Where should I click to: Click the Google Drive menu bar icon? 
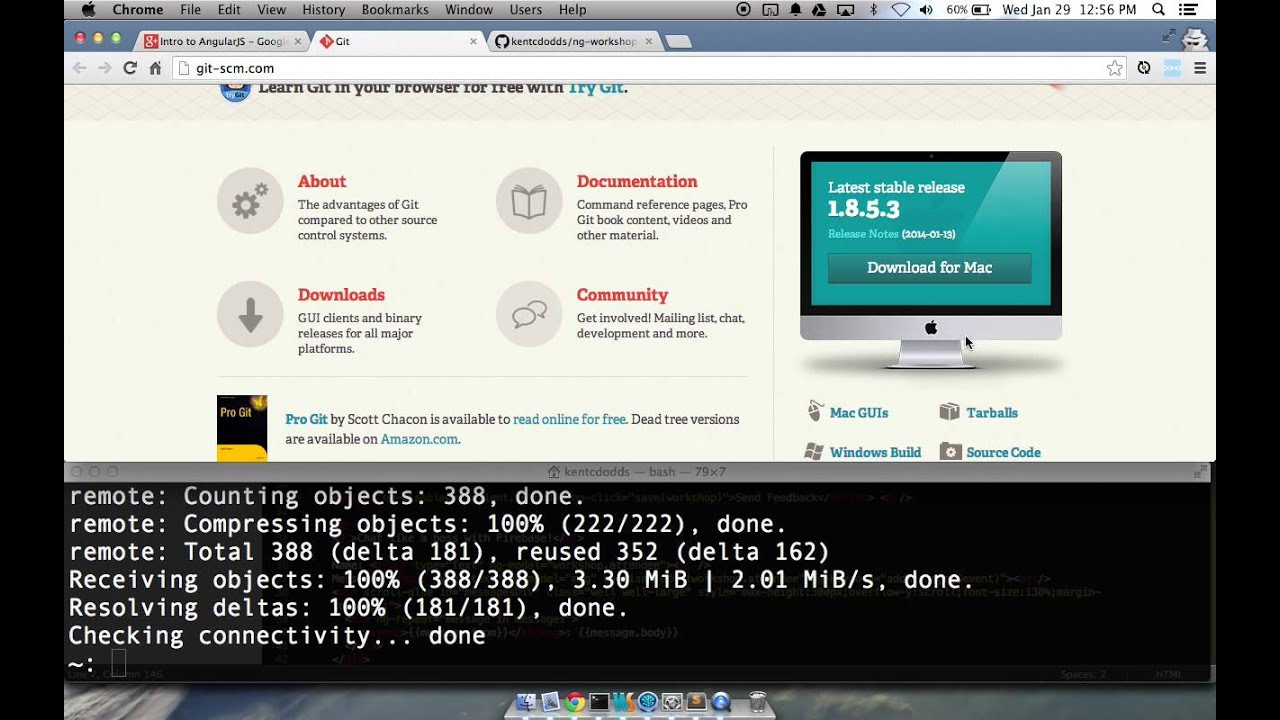pyautogui.click(x=819, y=10)
